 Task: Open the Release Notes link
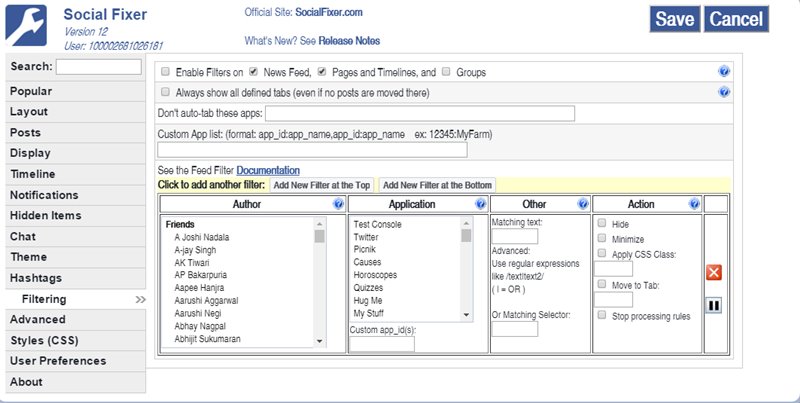(349, 41)
